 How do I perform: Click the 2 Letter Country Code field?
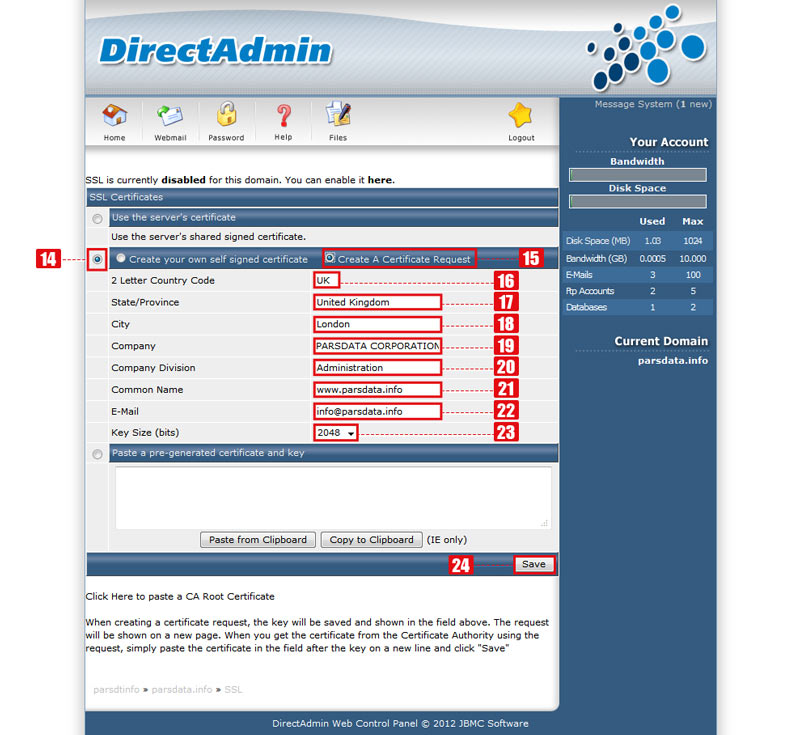pyautogui.click(x=327, y=281)
